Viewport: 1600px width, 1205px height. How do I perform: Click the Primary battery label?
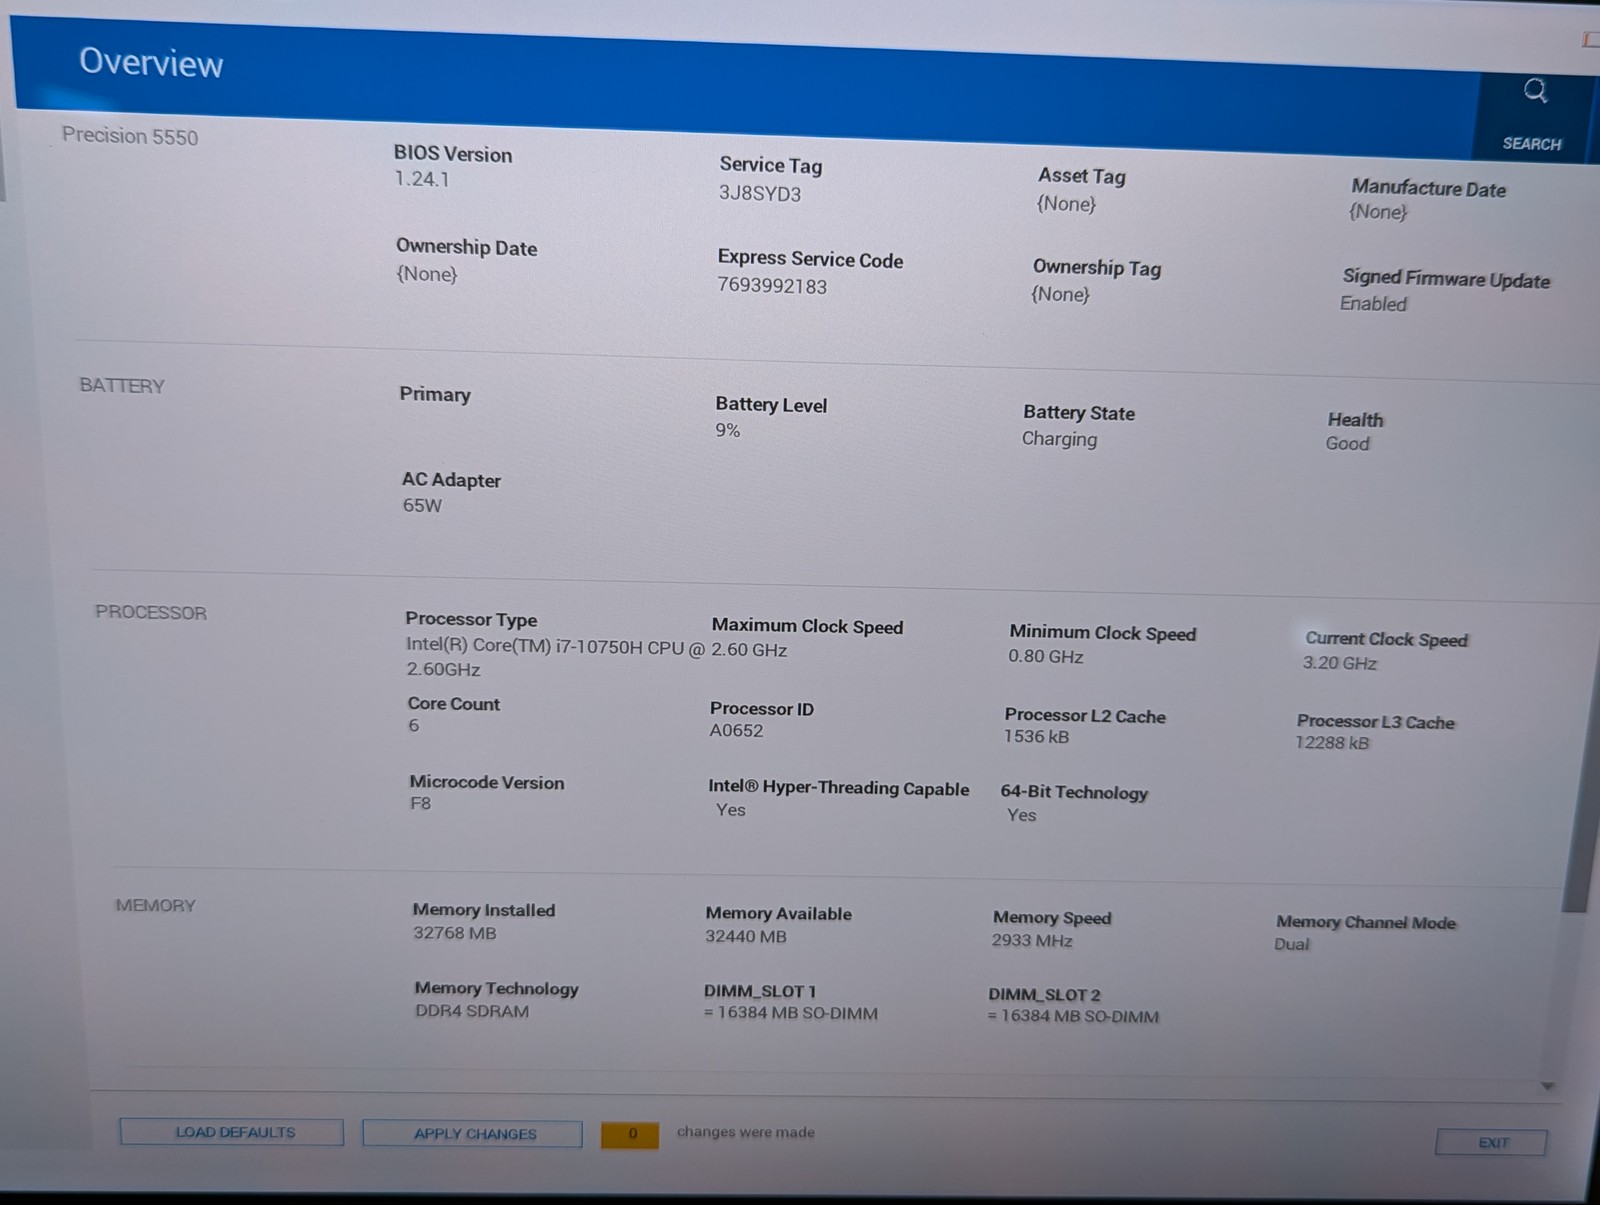point(435,394)
